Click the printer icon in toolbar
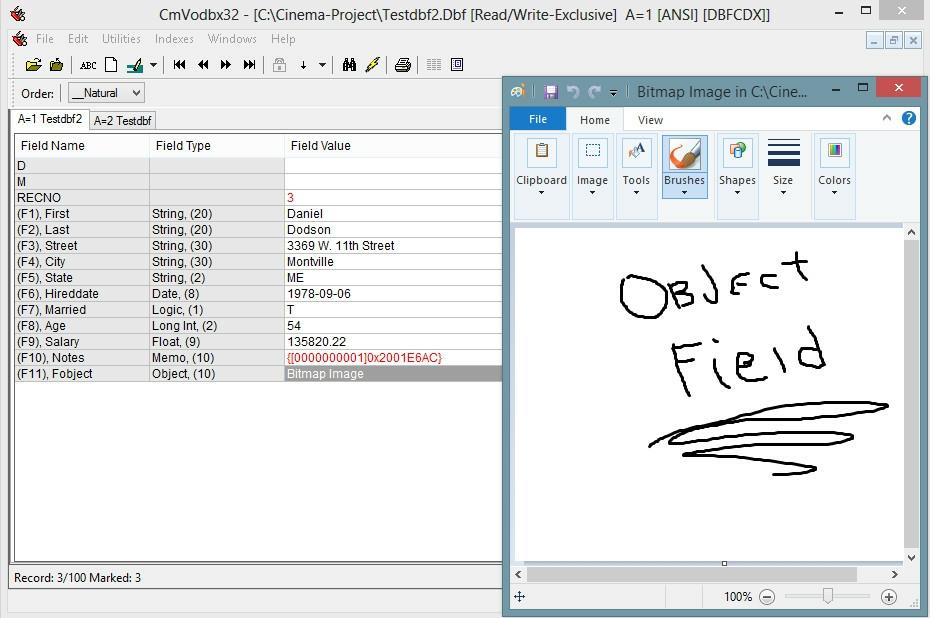 (402, 65)
